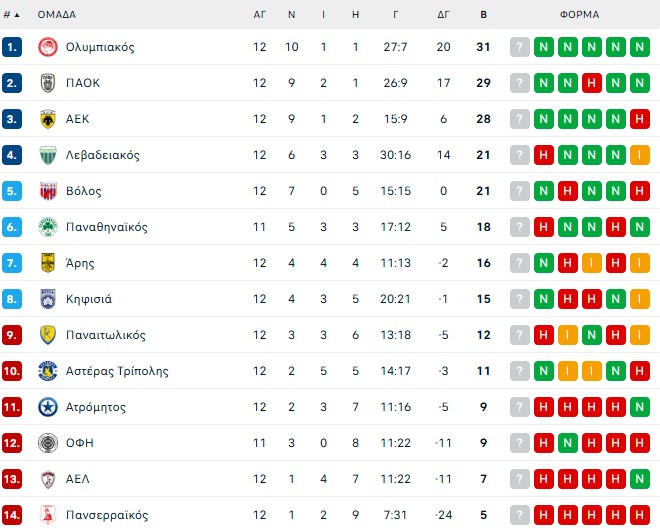Click Λεβαδειακός's orange I draw badge
Screen dimensions: 660x531
(640, 155)
